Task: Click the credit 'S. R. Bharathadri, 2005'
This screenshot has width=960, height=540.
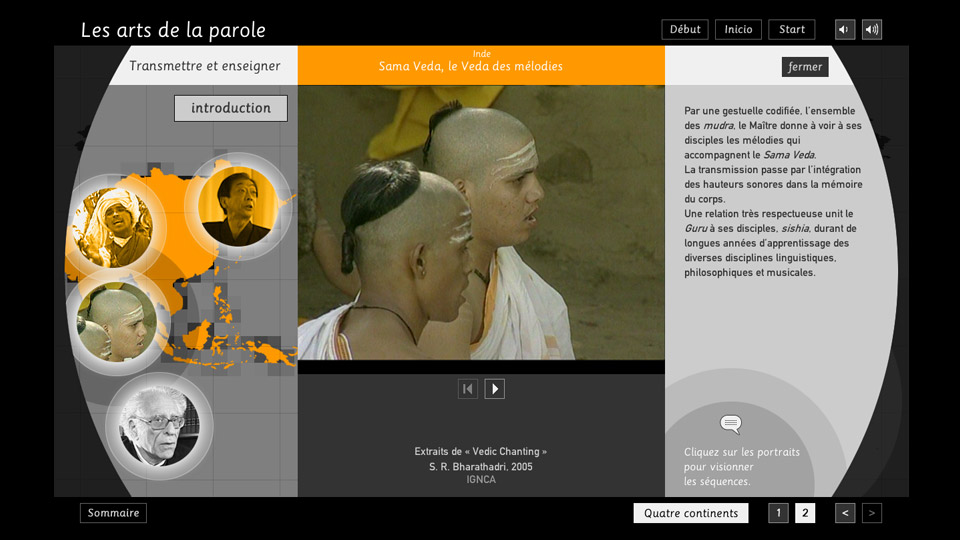Action: point(481,467)
